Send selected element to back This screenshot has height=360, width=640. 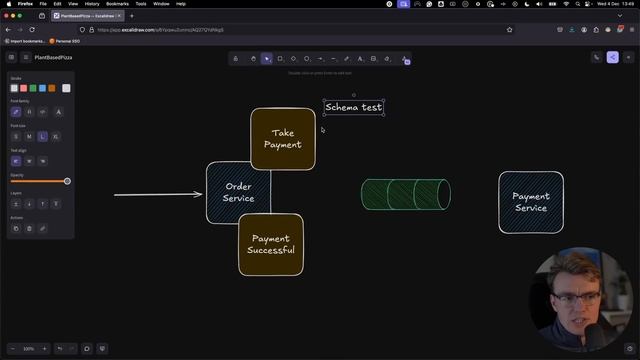(x=16, y=204)
